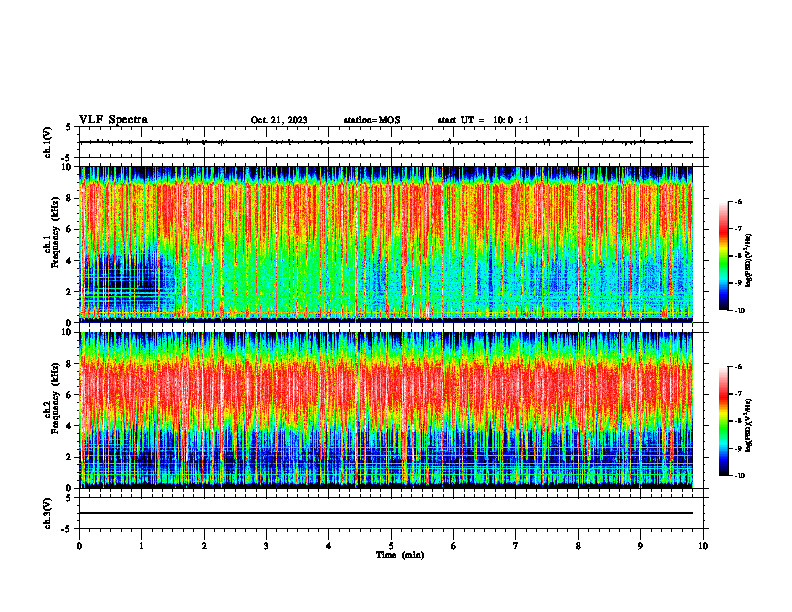The image size is (792, 612).
Task: Click the 'station=MOS' label
Action: coord(372,120)
